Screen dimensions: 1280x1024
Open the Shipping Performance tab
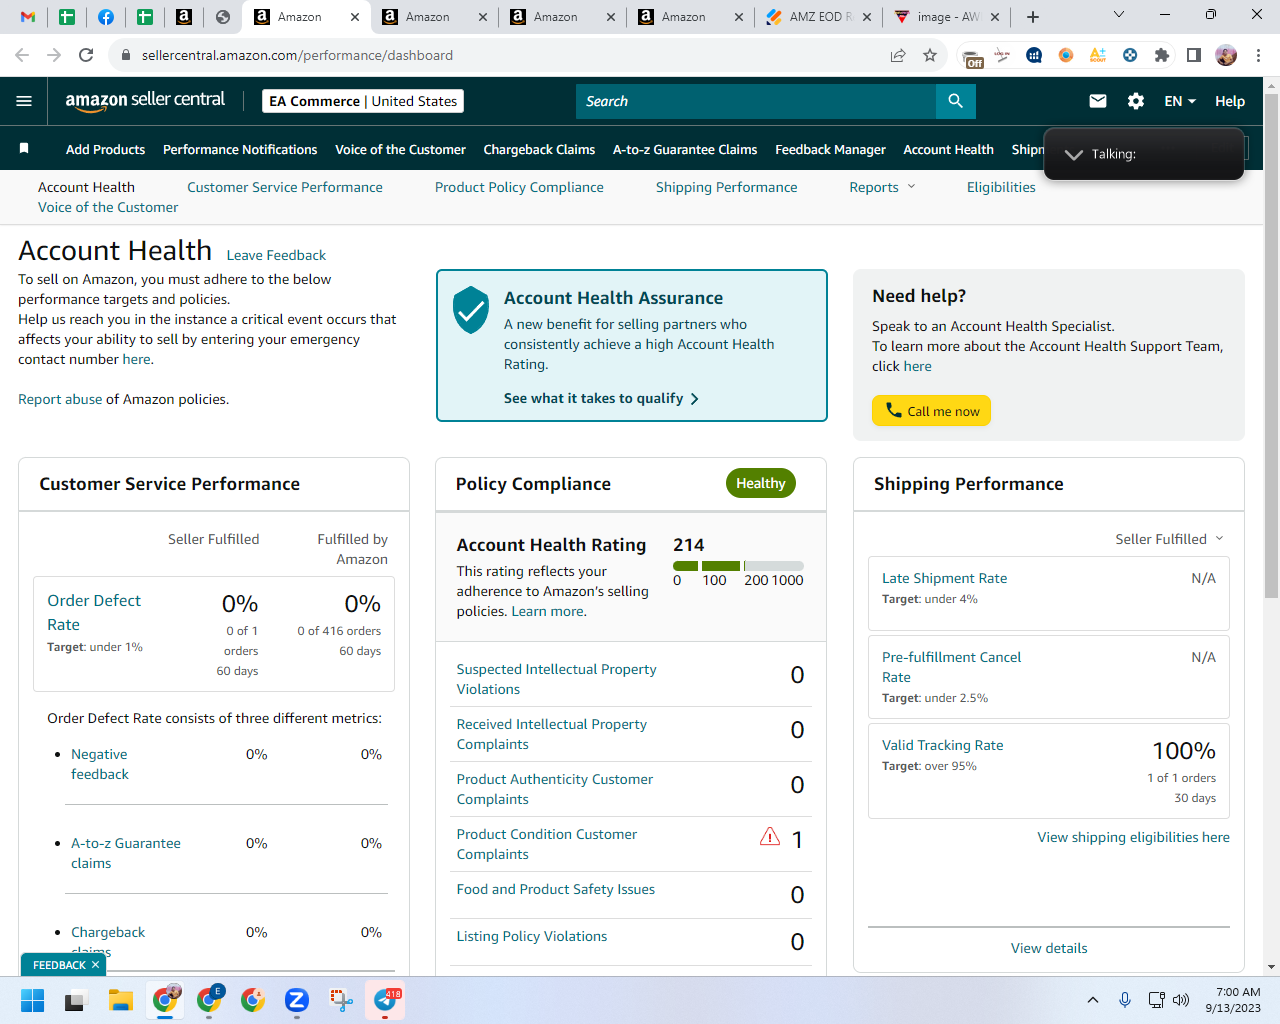(727, 187)
